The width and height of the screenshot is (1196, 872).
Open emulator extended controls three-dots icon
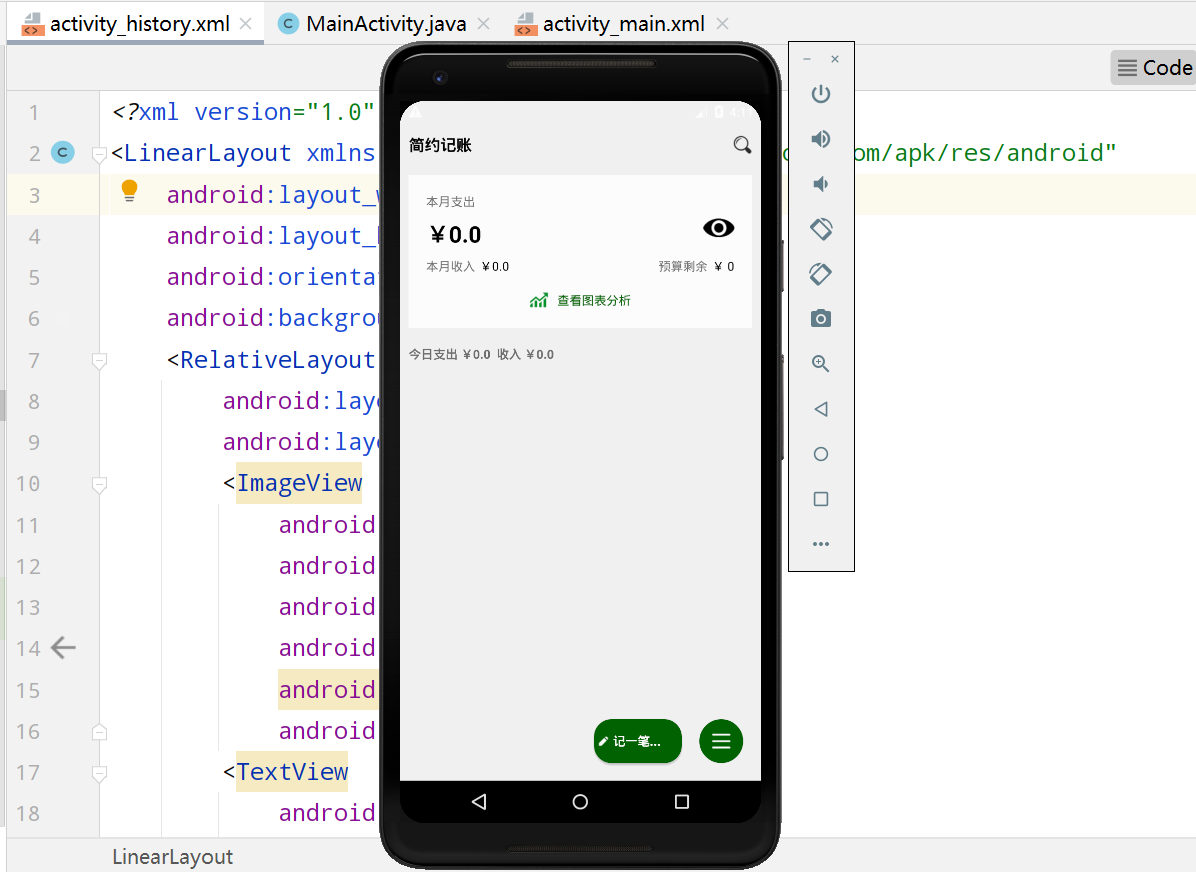[821, 544]
